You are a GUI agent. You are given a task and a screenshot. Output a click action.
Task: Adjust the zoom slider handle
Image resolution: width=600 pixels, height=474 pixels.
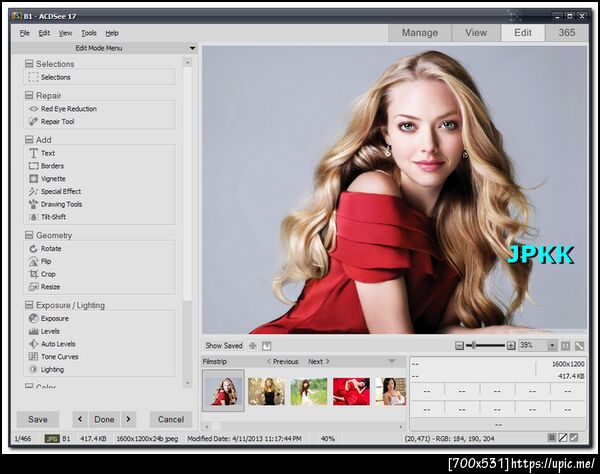[474, 346]
